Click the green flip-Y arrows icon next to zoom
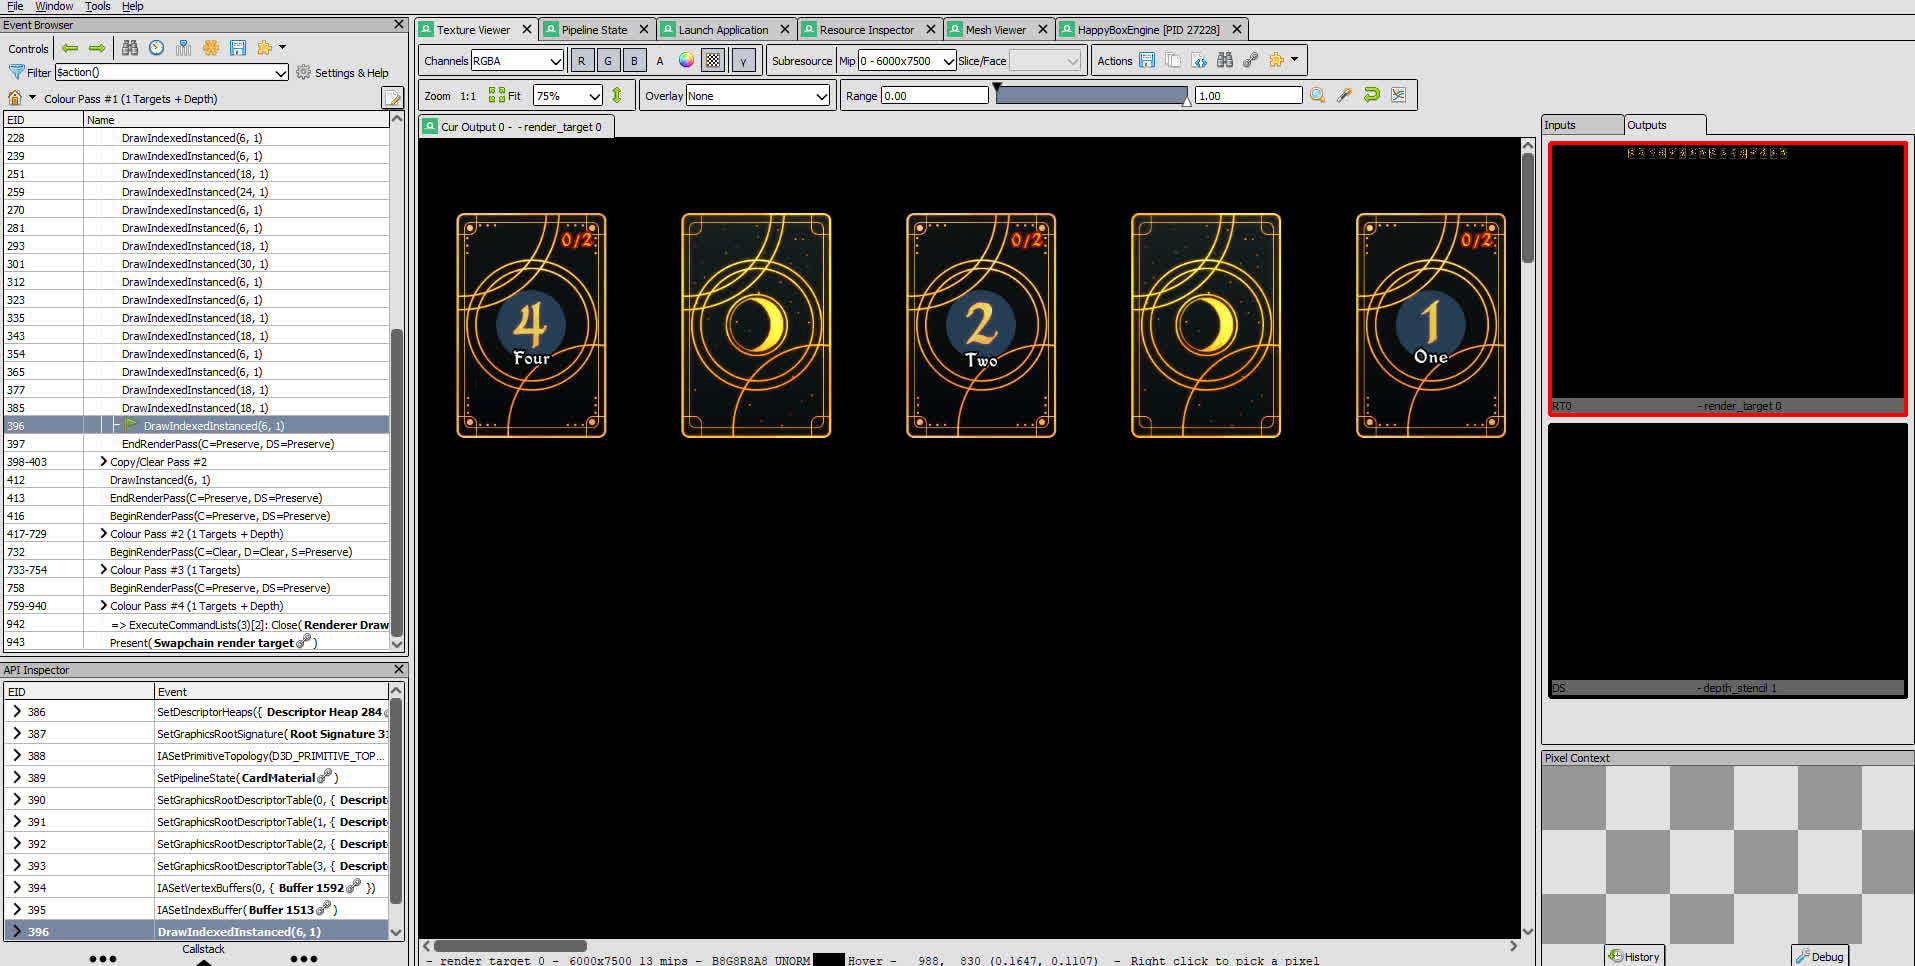1915x966 pixels. pos(617,95)
